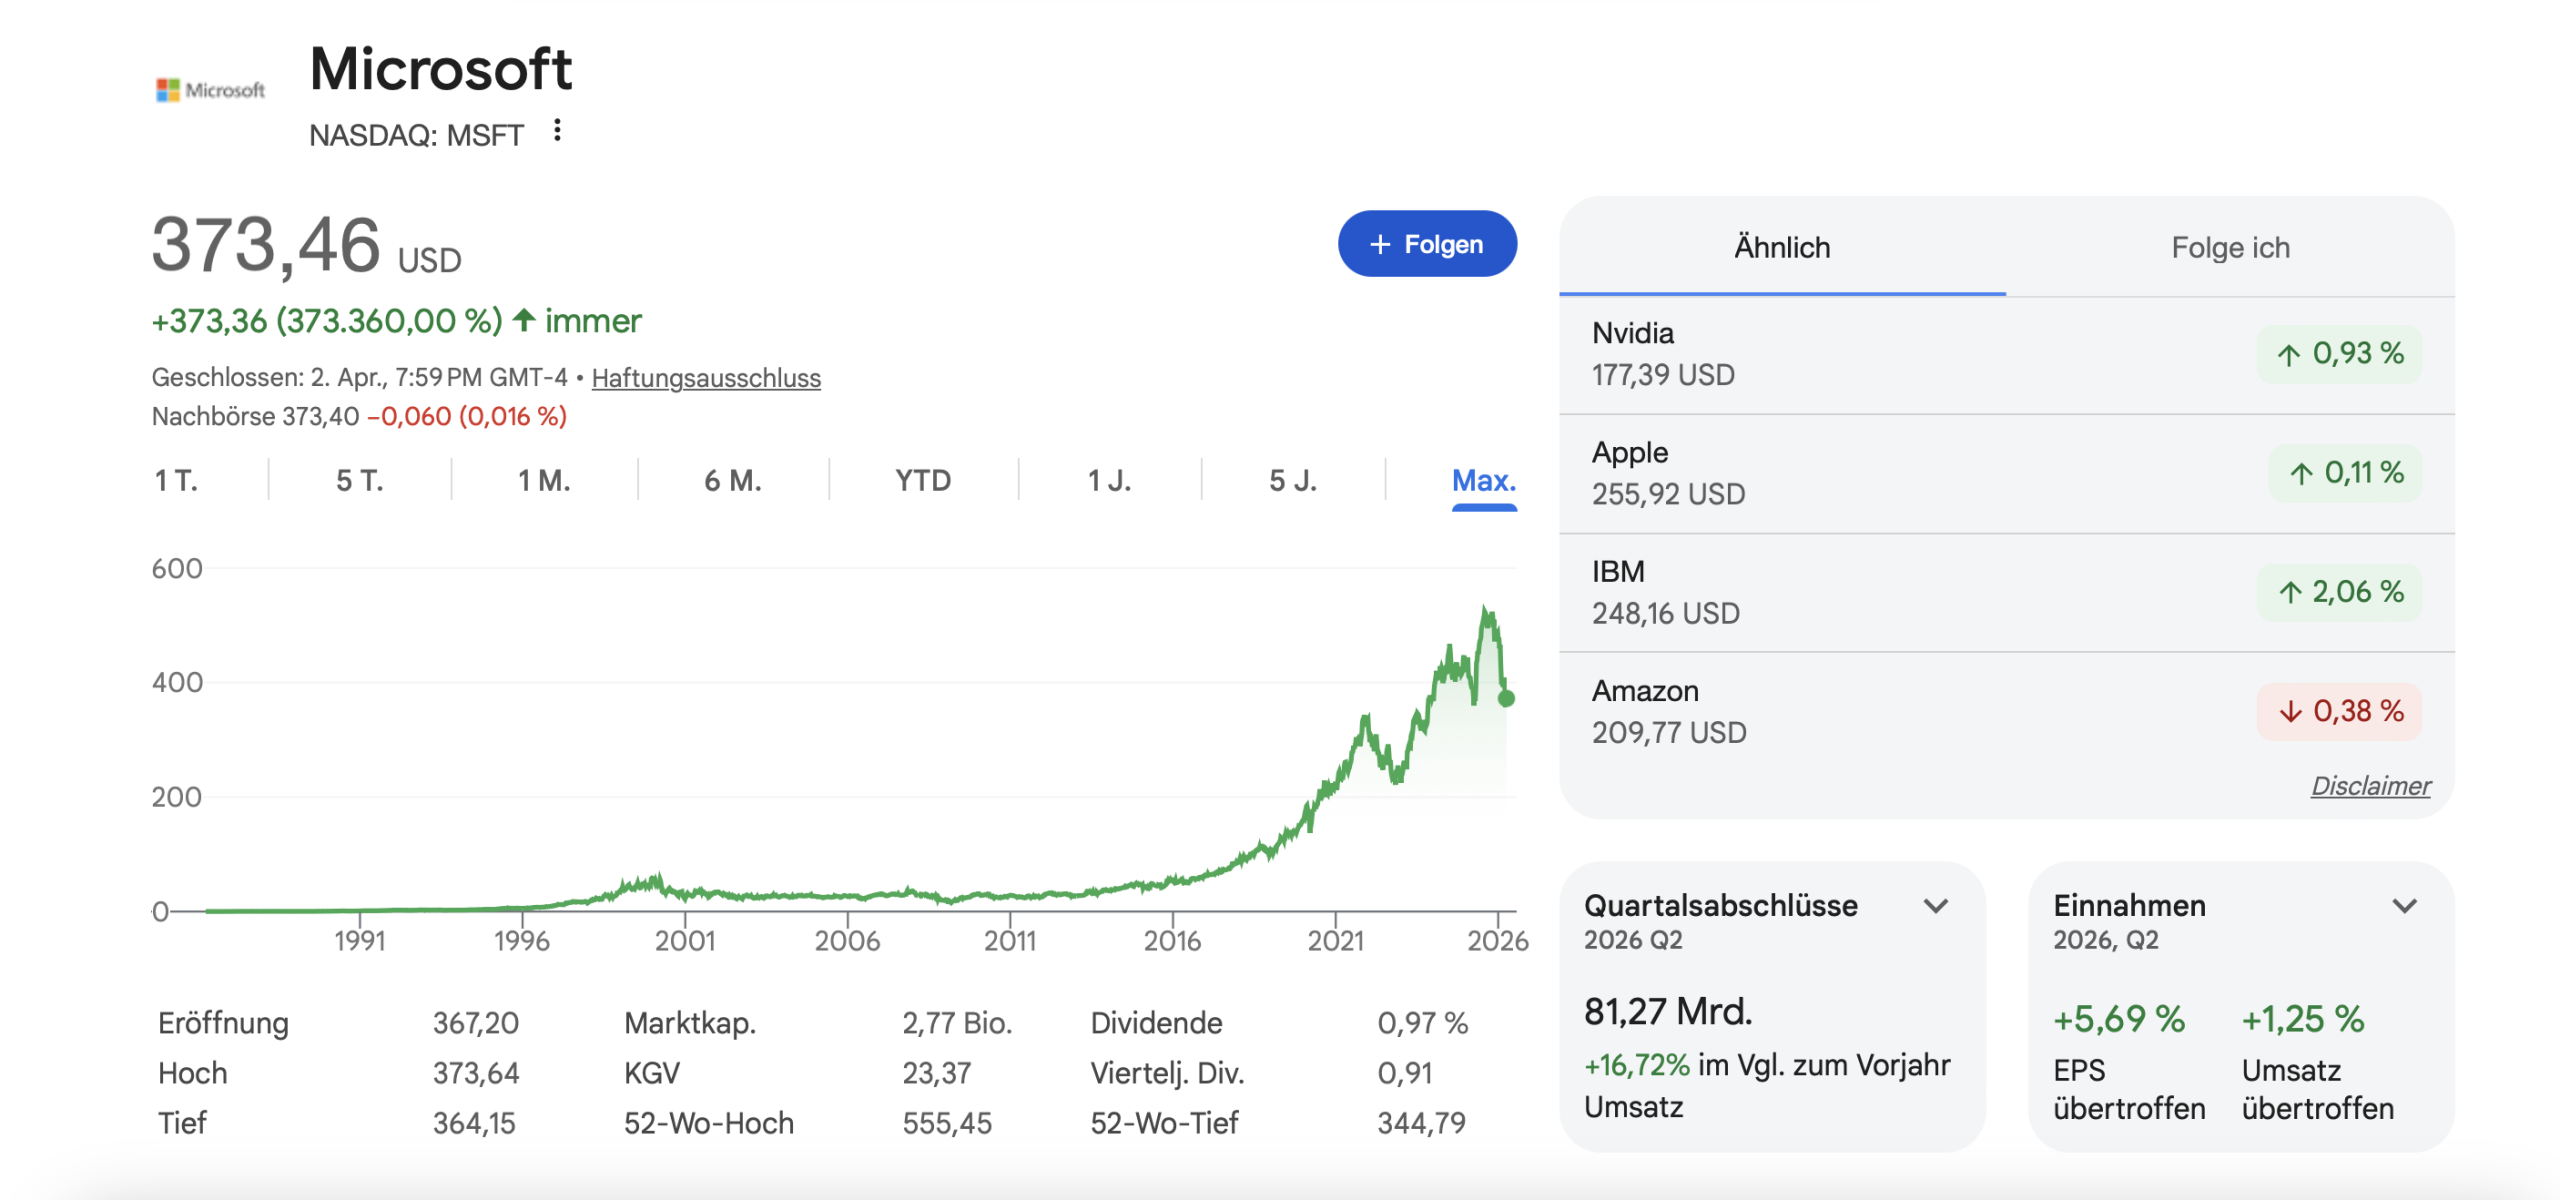Show the 5 J. chart range
The height and width of the screenshot is (1200, 2560).
point(1292,481)
